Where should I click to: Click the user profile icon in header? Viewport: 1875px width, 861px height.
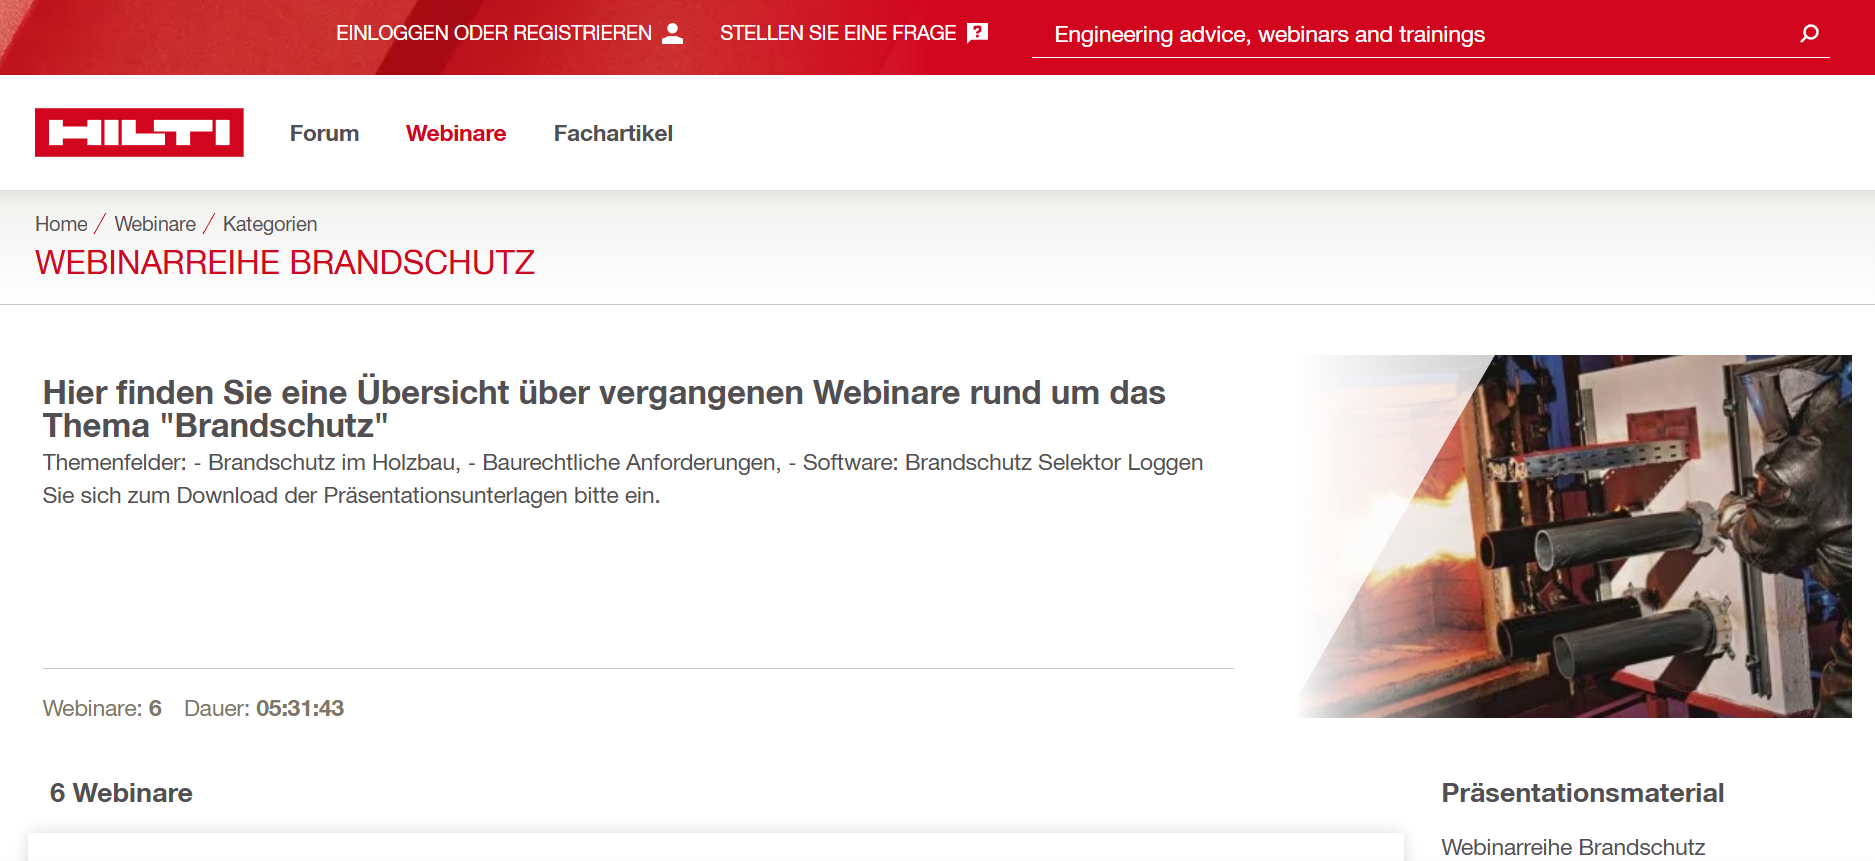(673, 33)
